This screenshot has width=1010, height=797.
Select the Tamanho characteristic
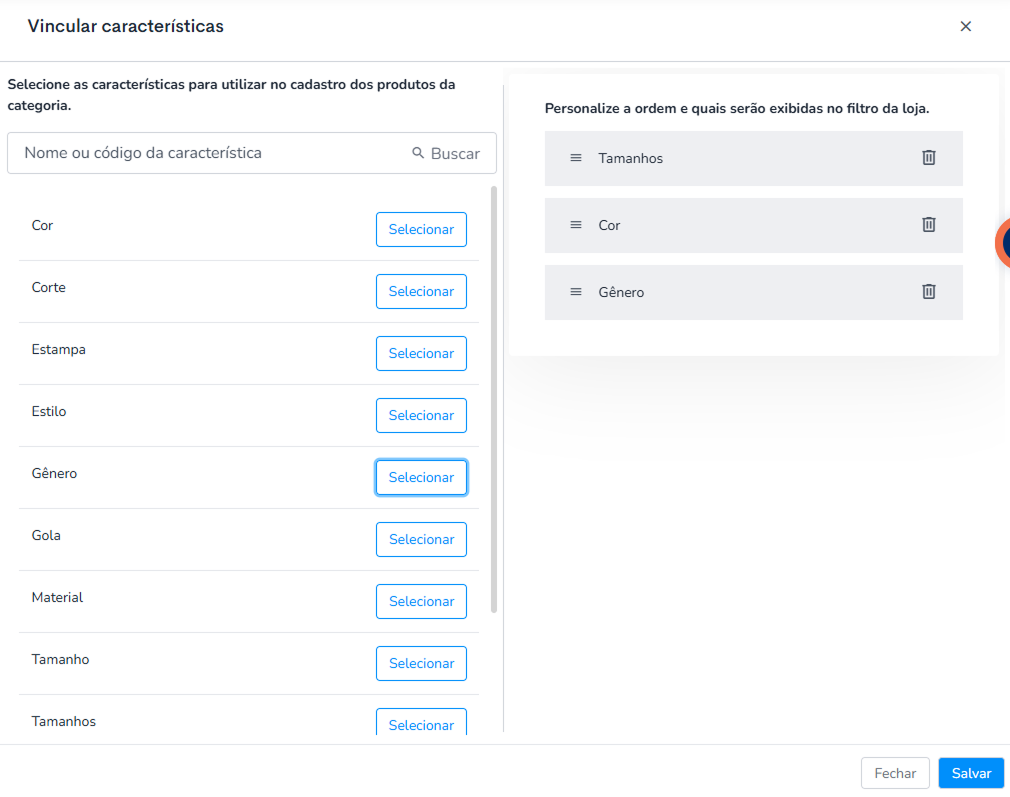point(421,664)
